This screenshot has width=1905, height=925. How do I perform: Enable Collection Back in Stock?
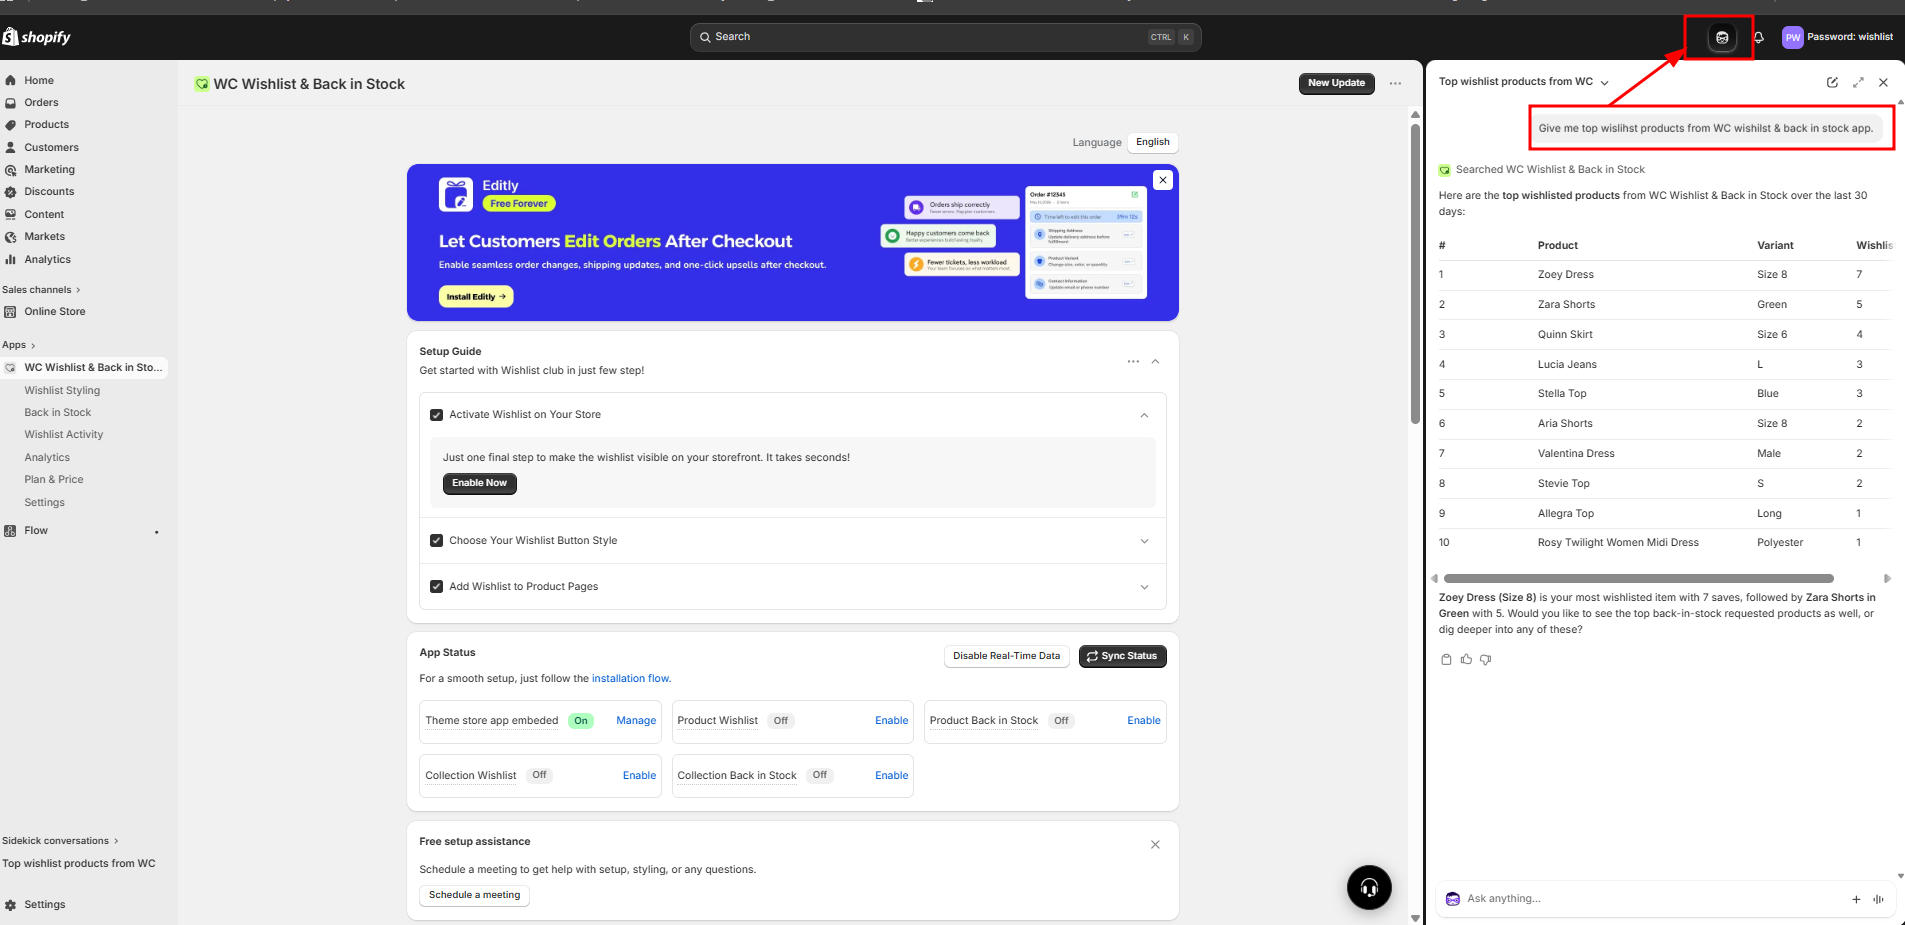[x=891, y=776]
